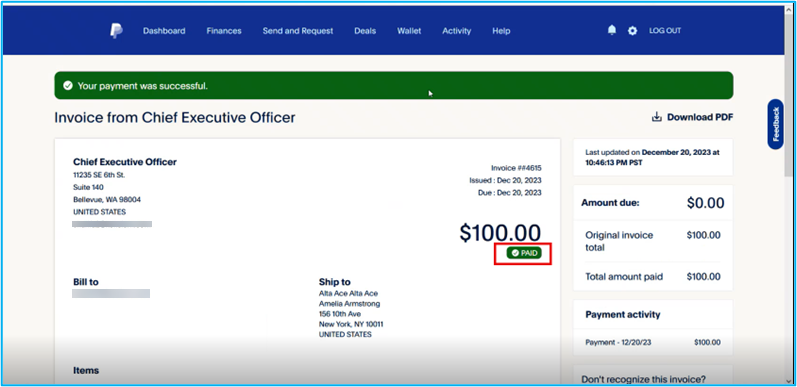Click the 'Total amount paid' label
This screenshot has height=387, width=797.
(x=624, y=277)
